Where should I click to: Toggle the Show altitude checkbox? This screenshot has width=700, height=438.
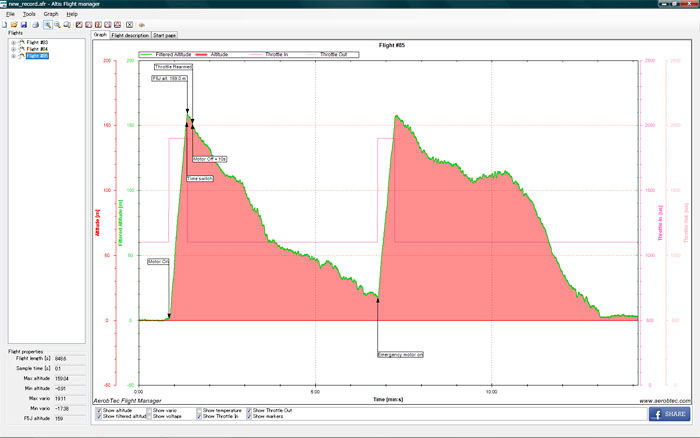pos(99,410)
